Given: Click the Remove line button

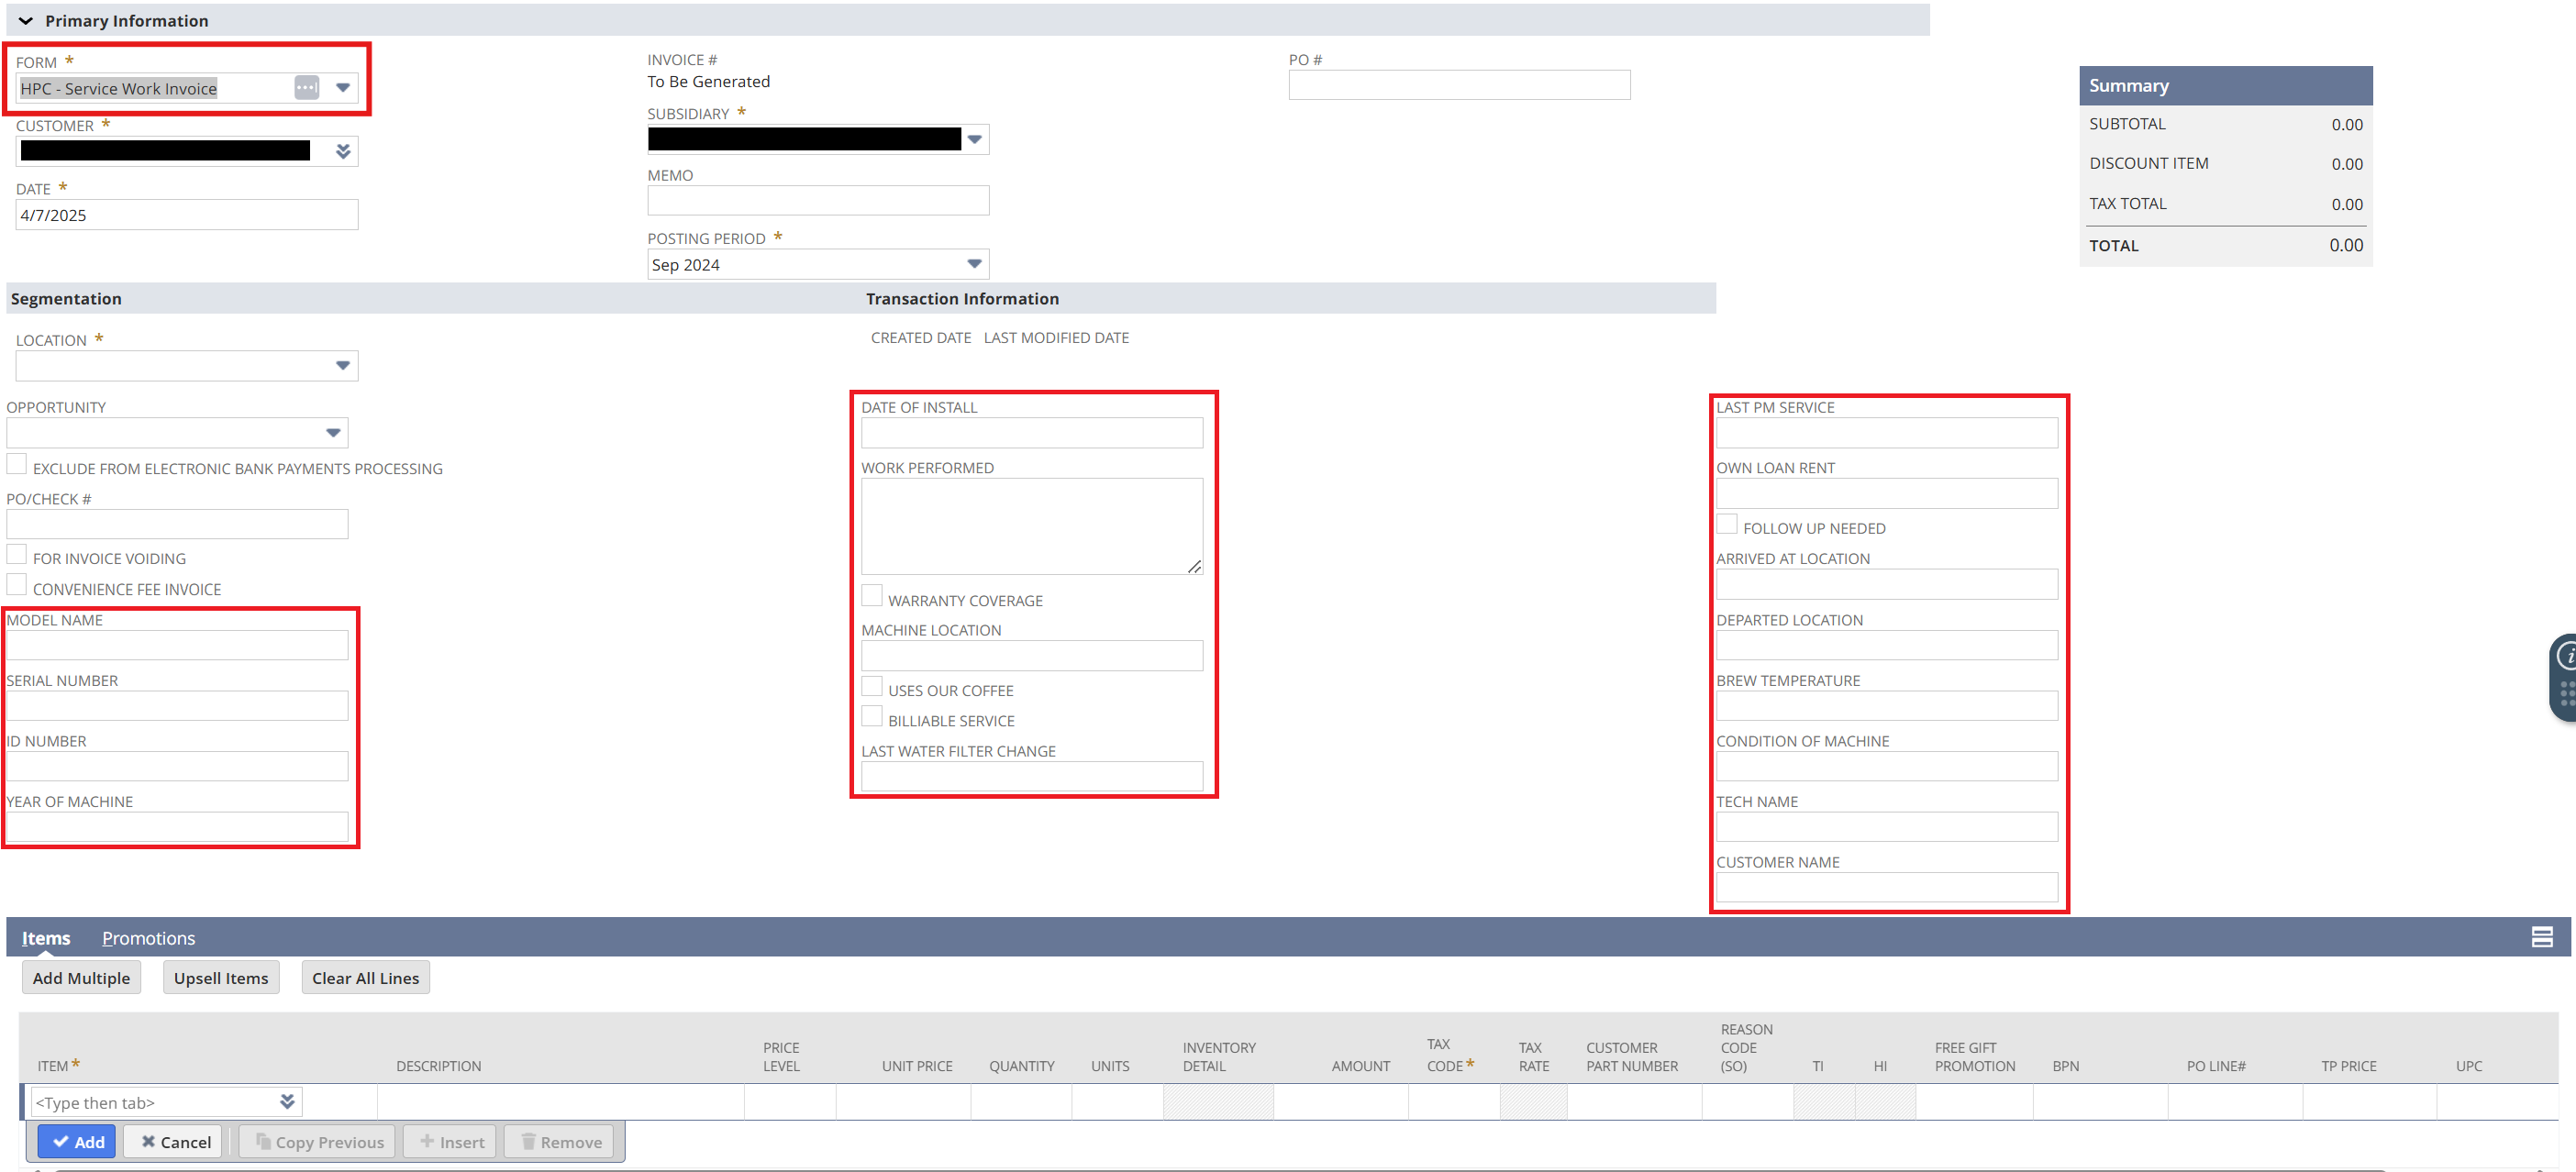Looking at the screenshot, I should pyautogui.click(x=560, y=1142).
